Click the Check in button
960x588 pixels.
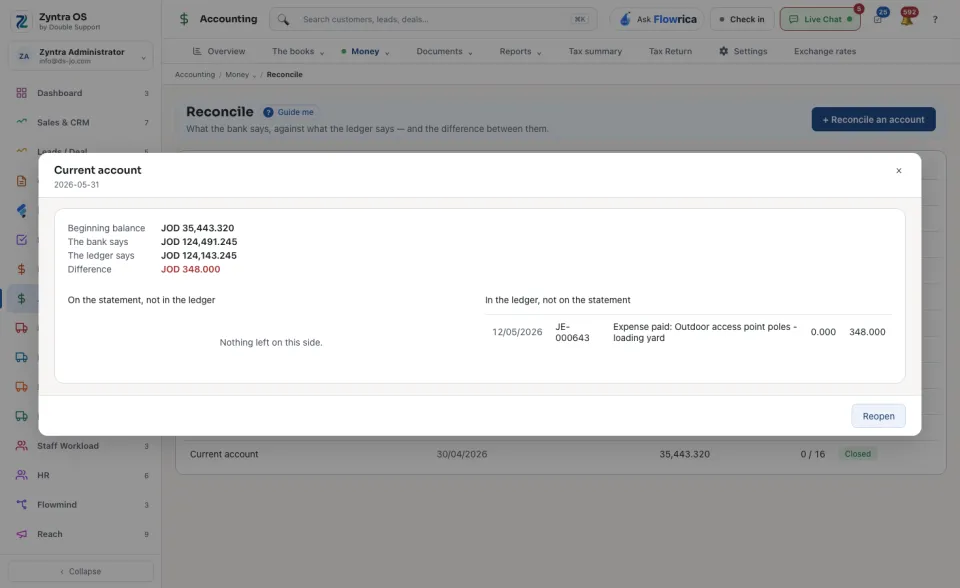[742, 20]
